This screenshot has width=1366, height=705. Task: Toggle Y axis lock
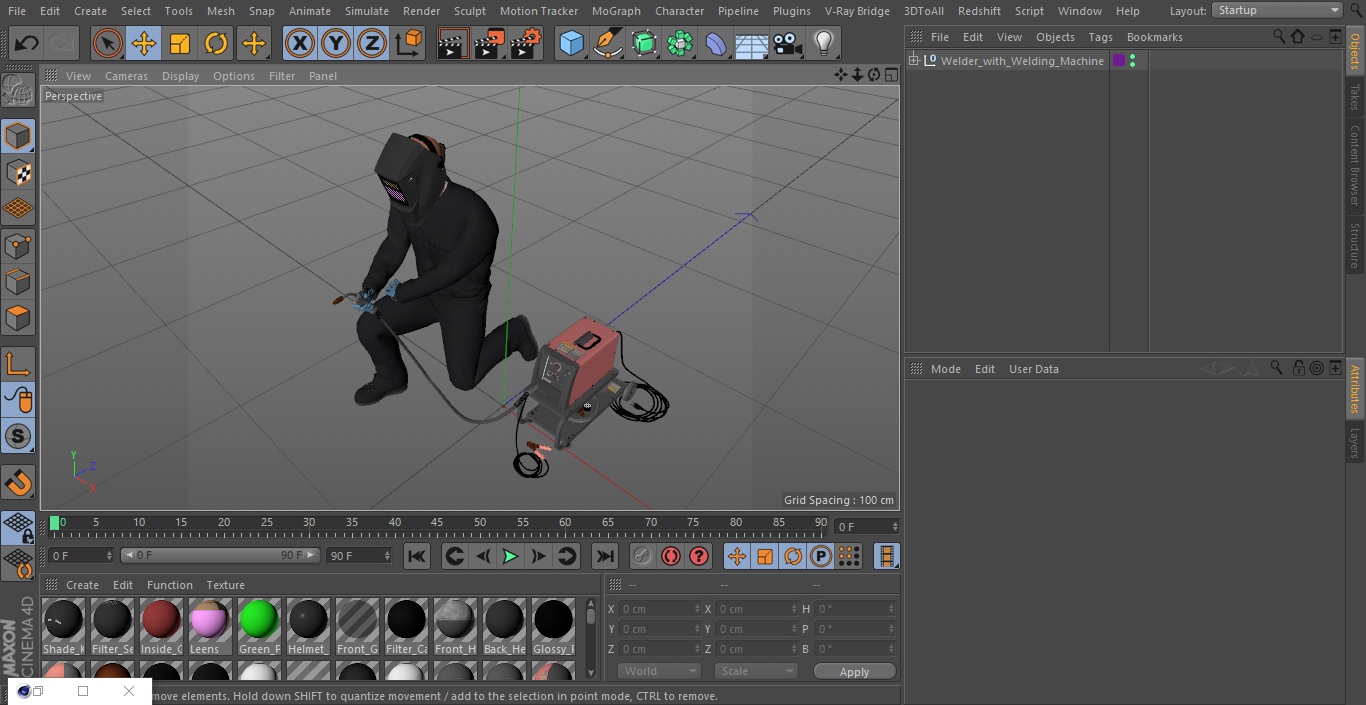335,43
